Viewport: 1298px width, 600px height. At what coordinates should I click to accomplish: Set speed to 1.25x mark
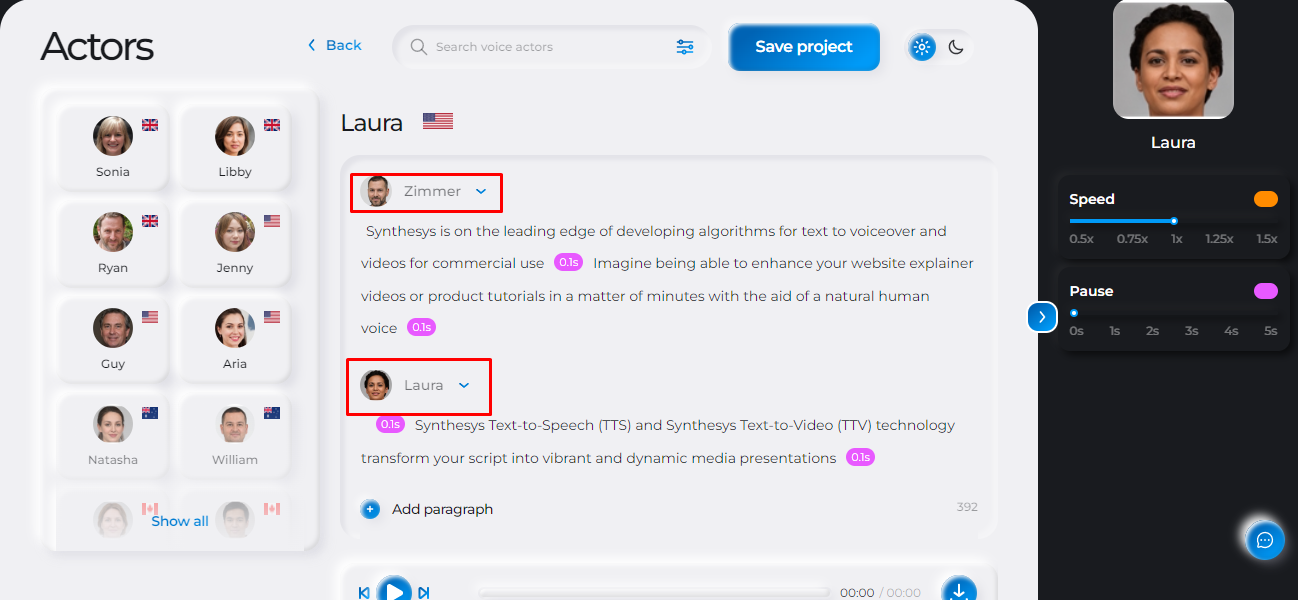point(1219,239)
